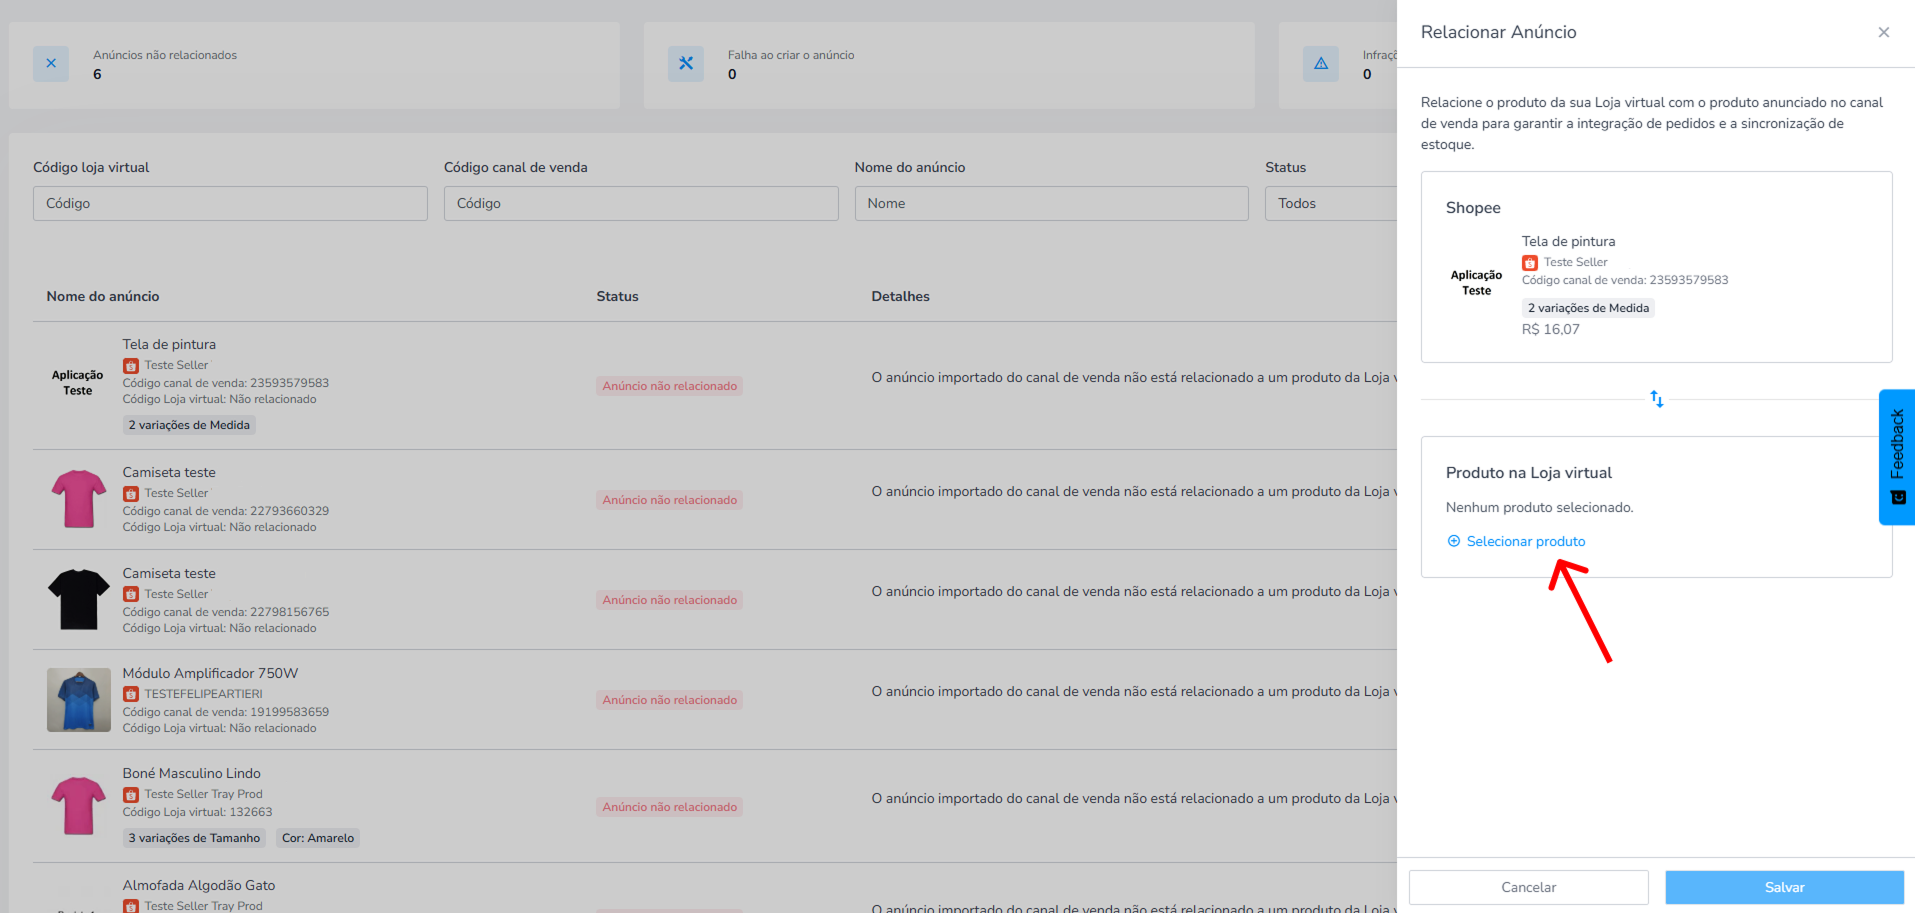Close the Relacionar Anúncio panel
The image size is (1915, 913).
click(1883, 32)
